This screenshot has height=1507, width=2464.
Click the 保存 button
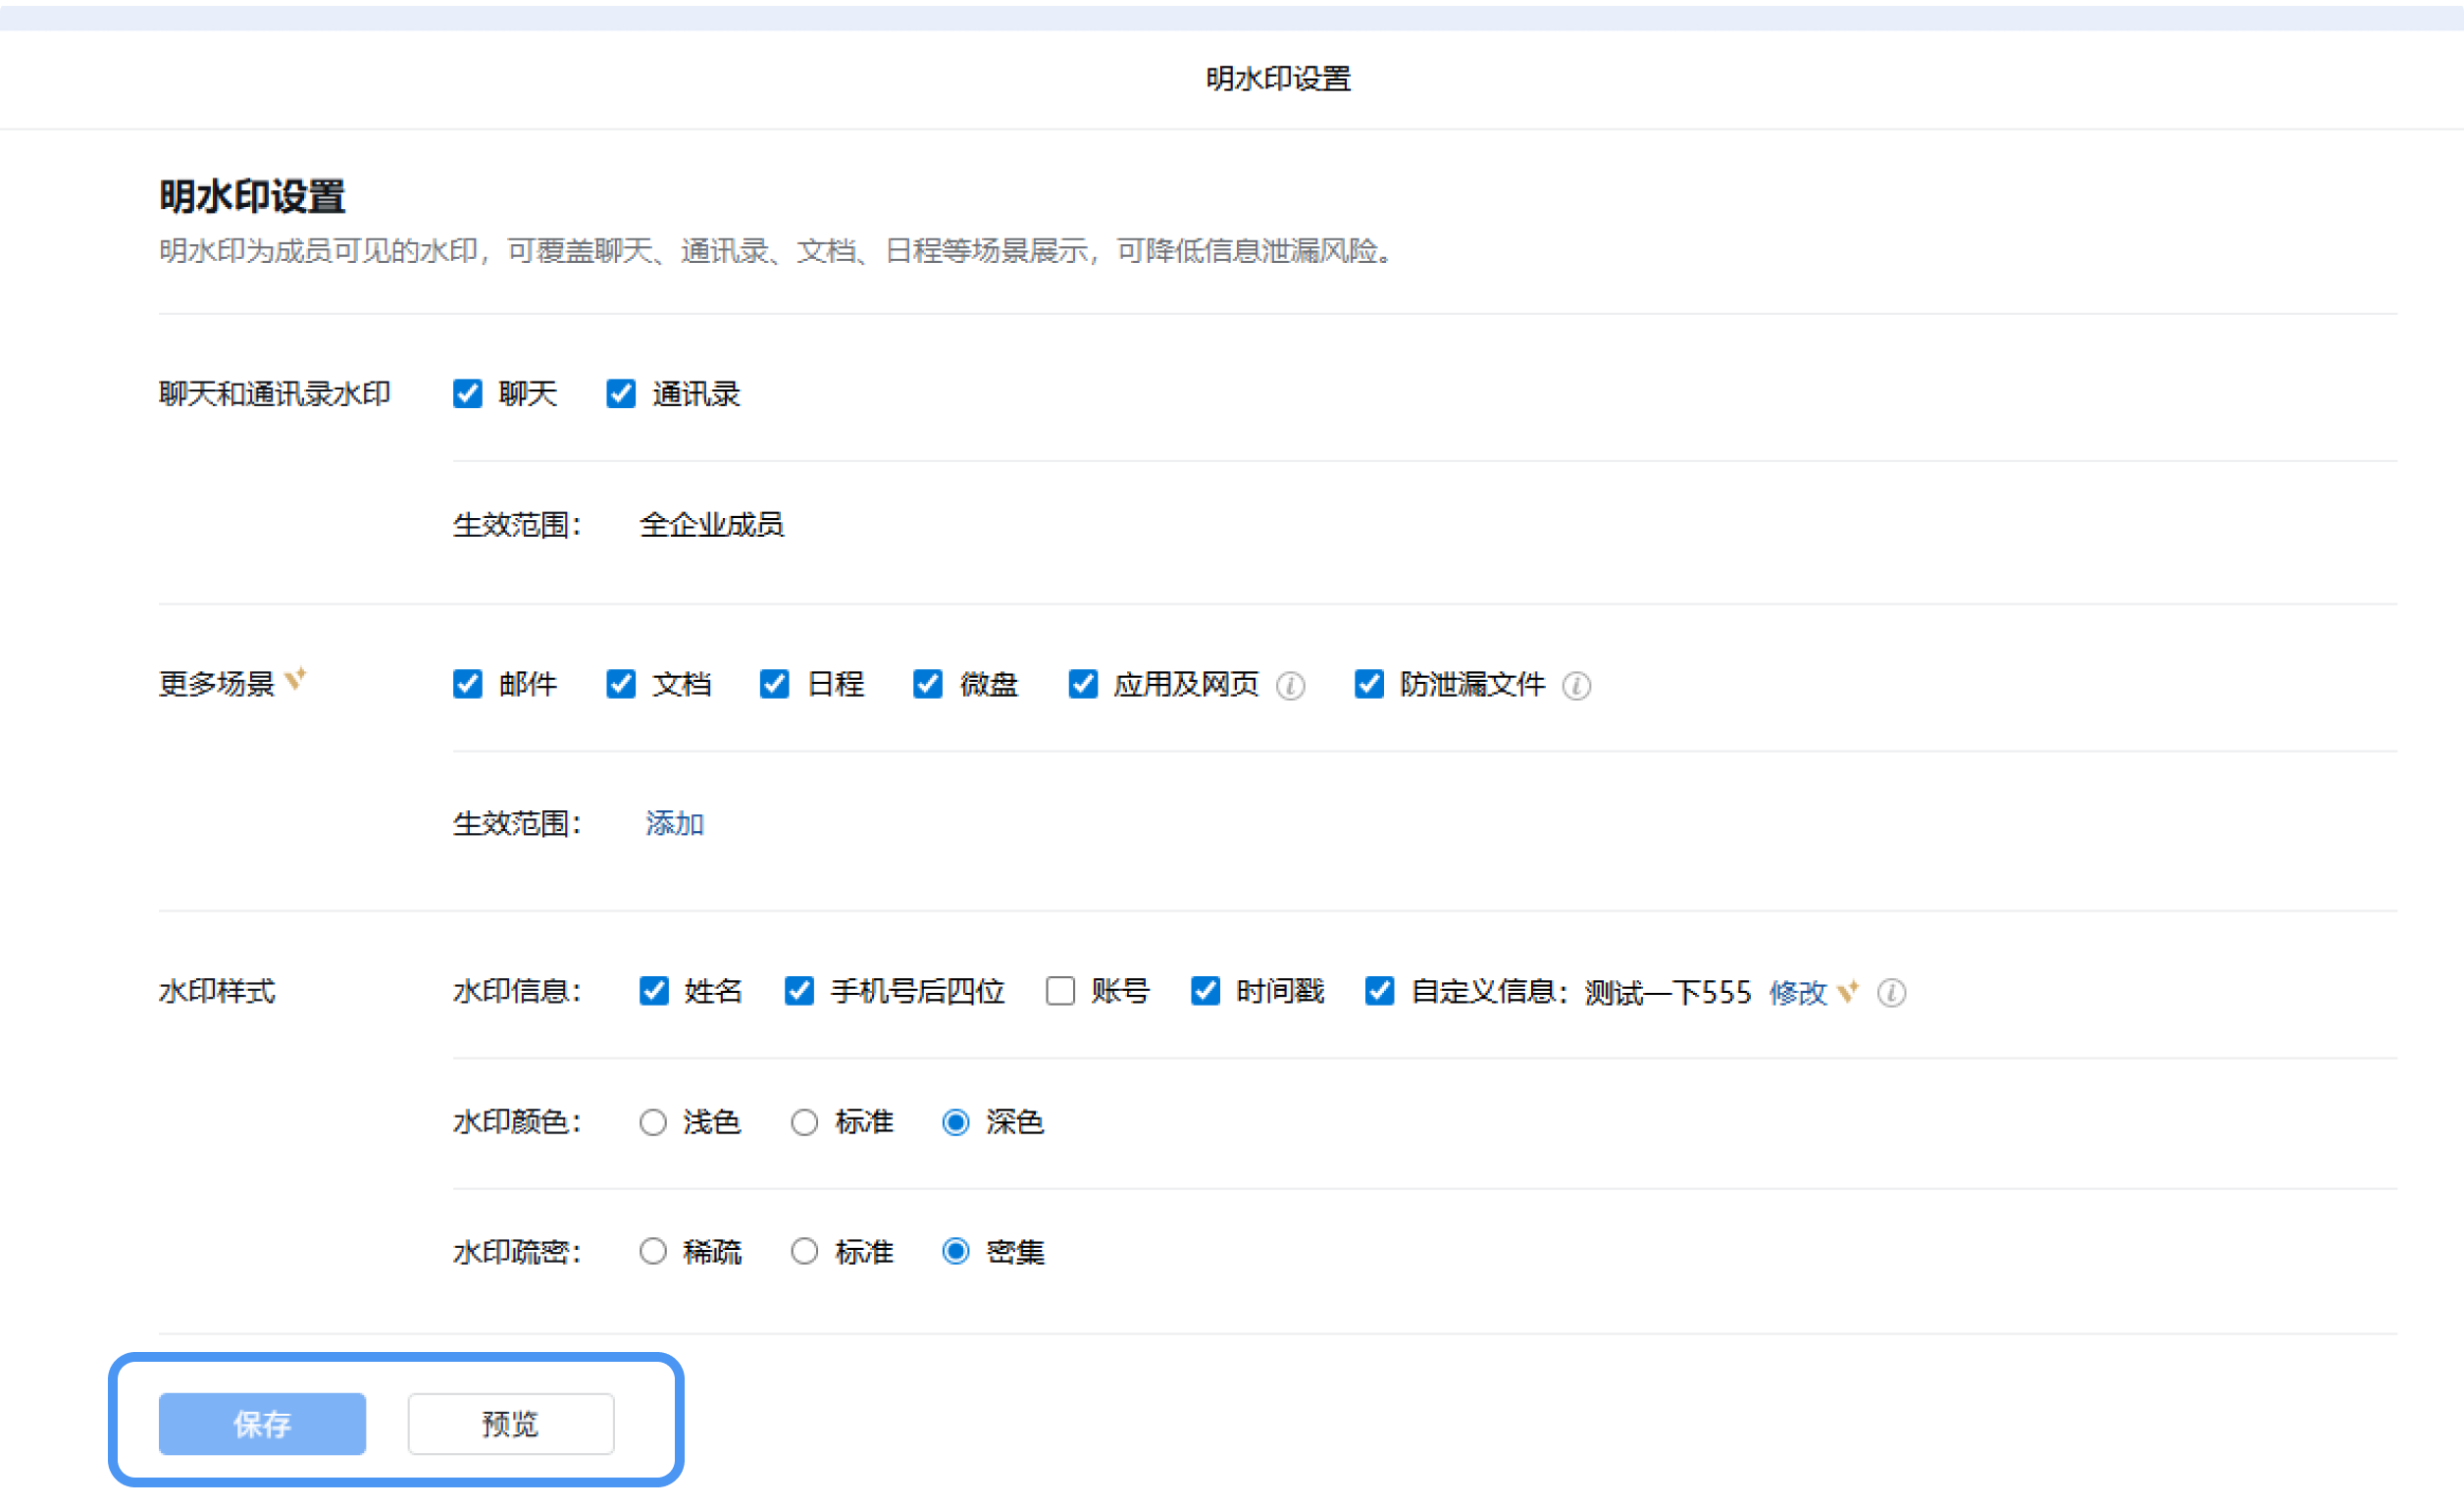pyautogui.click(x=262, y=1423)
